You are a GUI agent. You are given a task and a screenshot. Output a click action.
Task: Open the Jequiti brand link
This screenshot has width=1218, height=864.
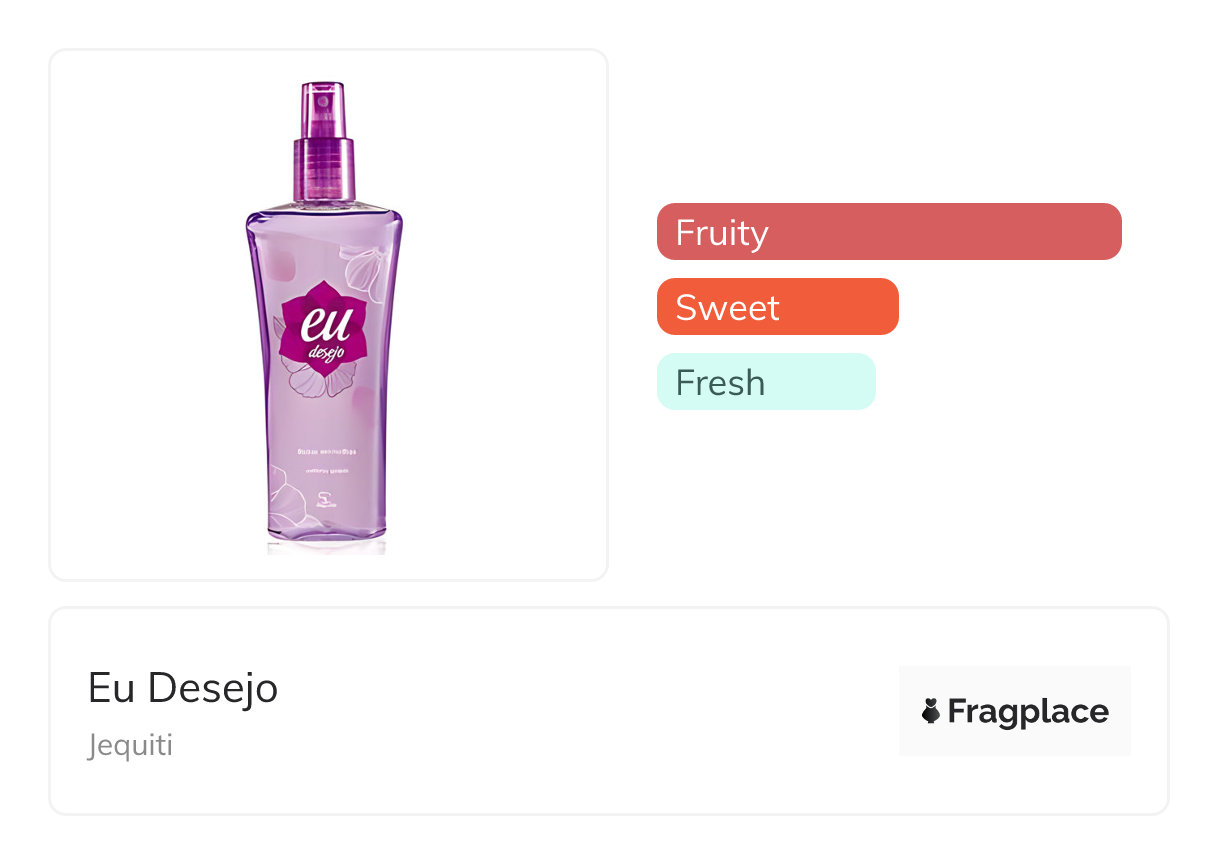tap(130, 745)
